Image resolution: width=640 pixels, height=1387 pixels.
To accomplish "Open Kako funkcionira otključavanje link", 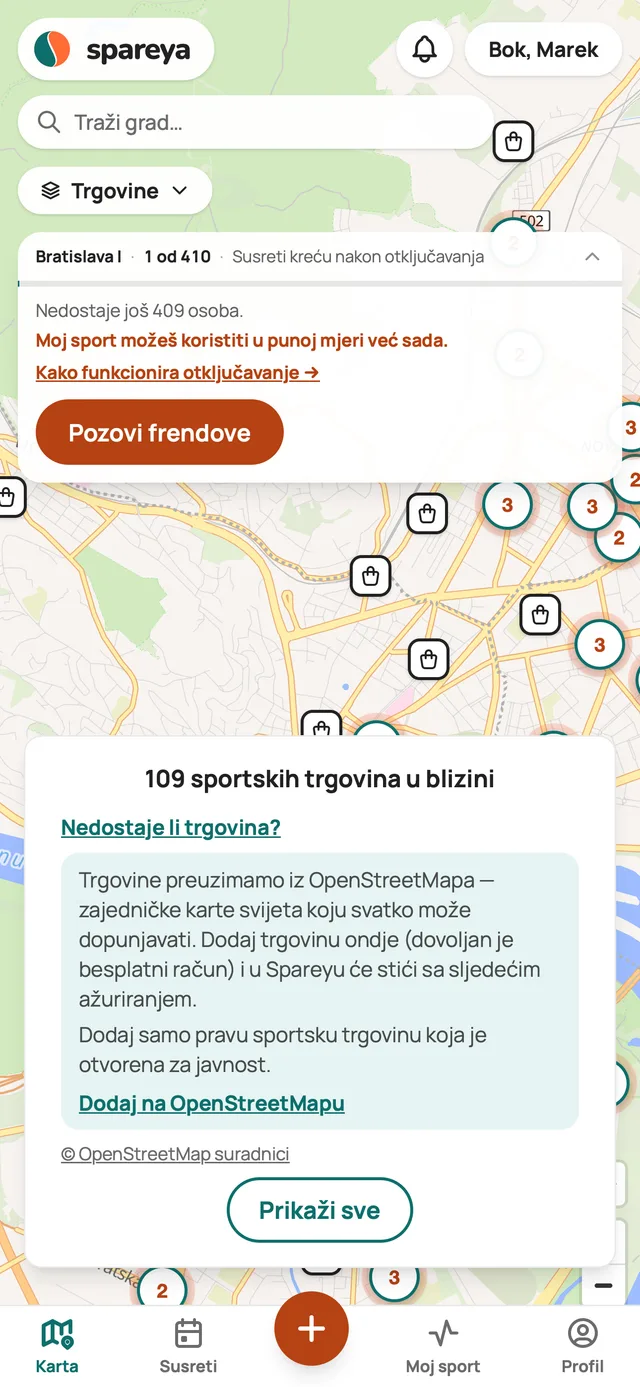I will point(178,373).
